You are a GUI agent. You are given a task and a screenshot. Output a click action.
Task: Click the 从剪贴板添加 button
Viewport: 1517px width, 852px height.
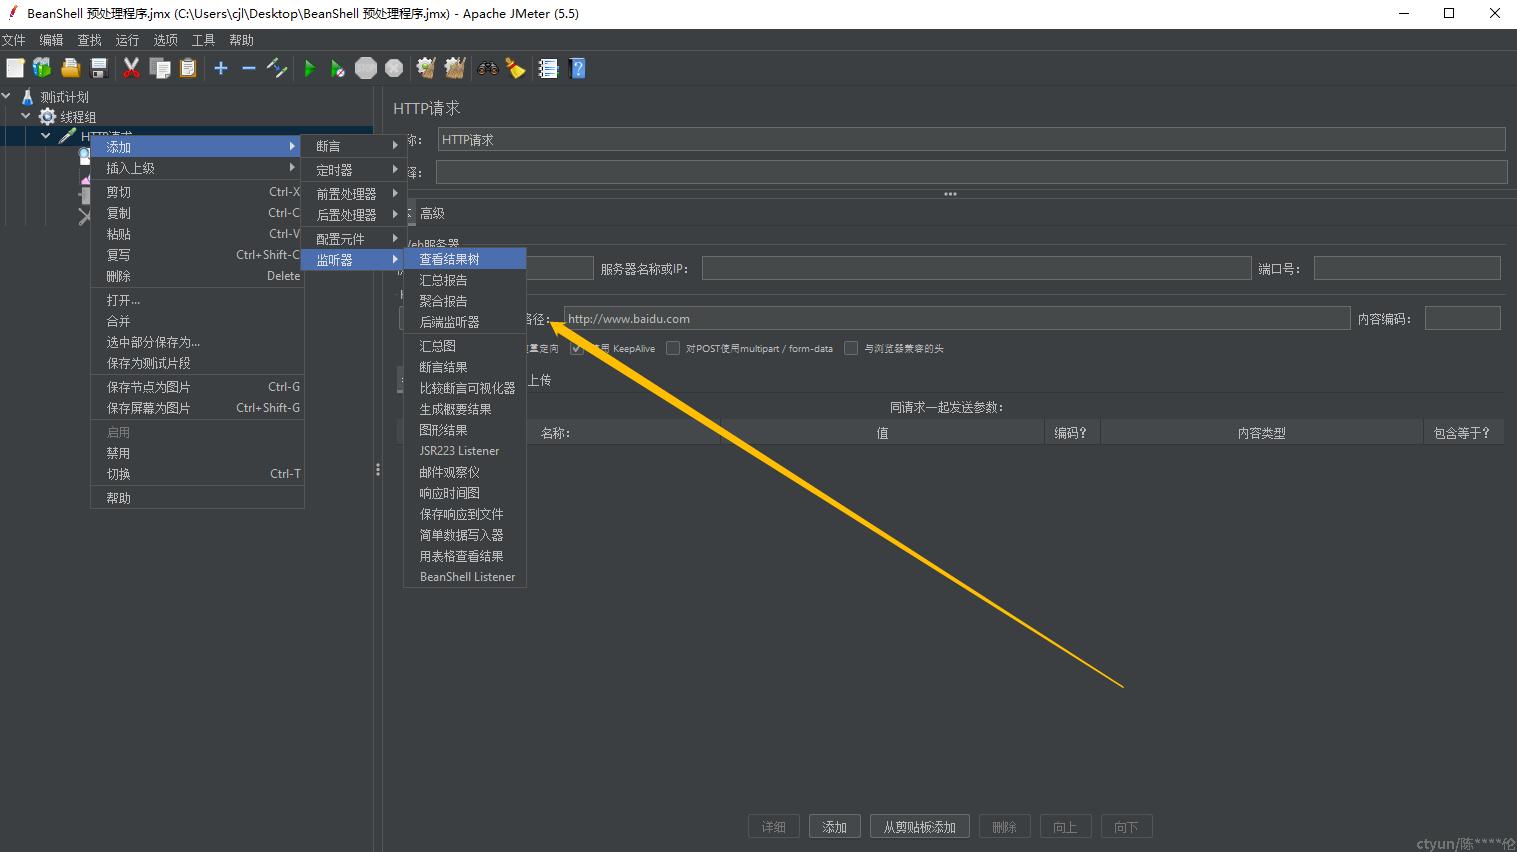[x=919, y=827]
